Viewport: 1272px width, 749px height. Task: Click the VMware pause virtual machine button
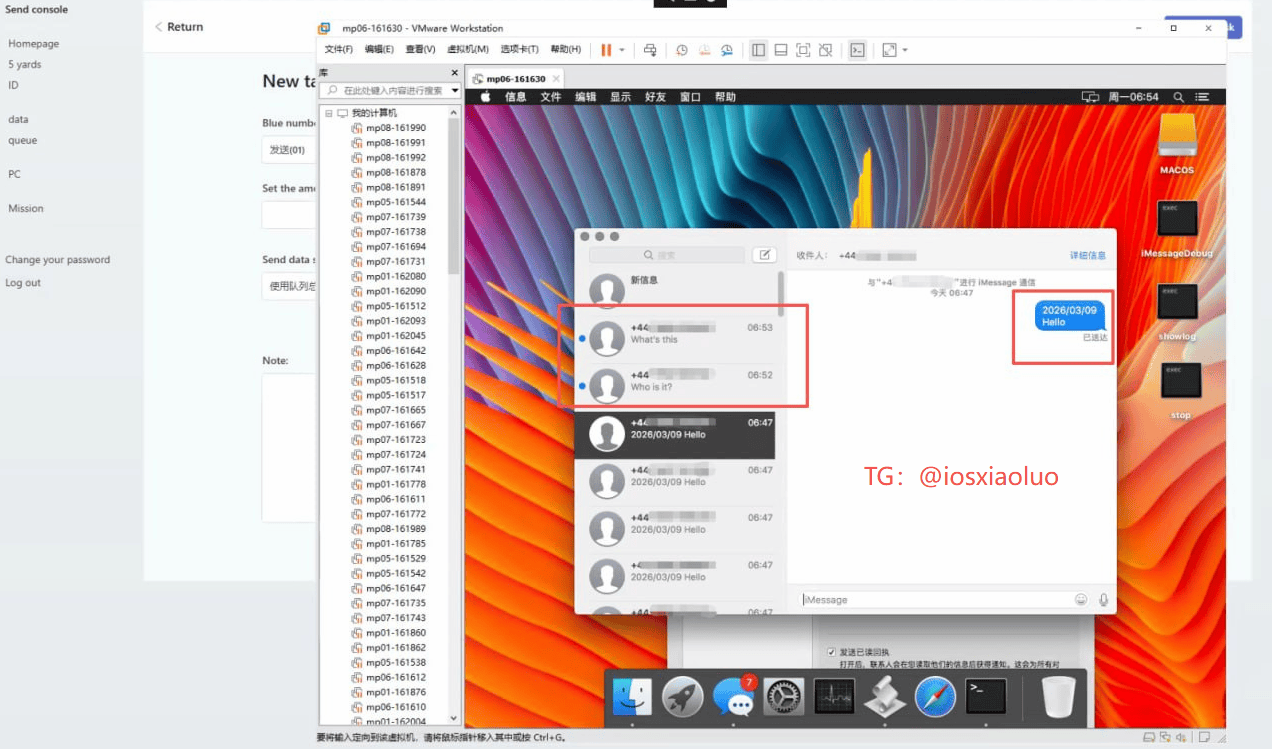point(606,49)
